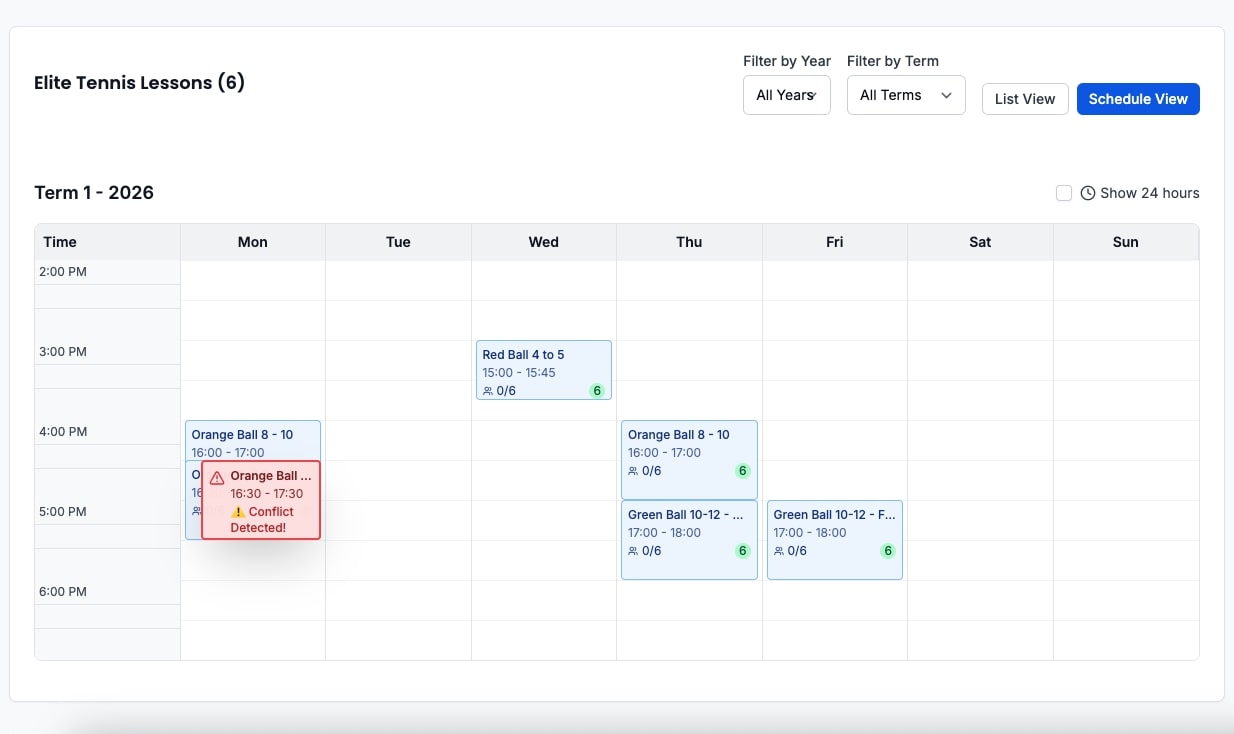Click the Thu column header

[x=689, y=241]
